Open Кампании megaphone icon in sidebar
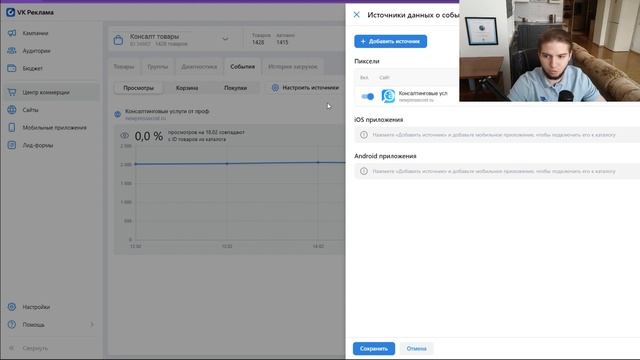 coord(12,33)
